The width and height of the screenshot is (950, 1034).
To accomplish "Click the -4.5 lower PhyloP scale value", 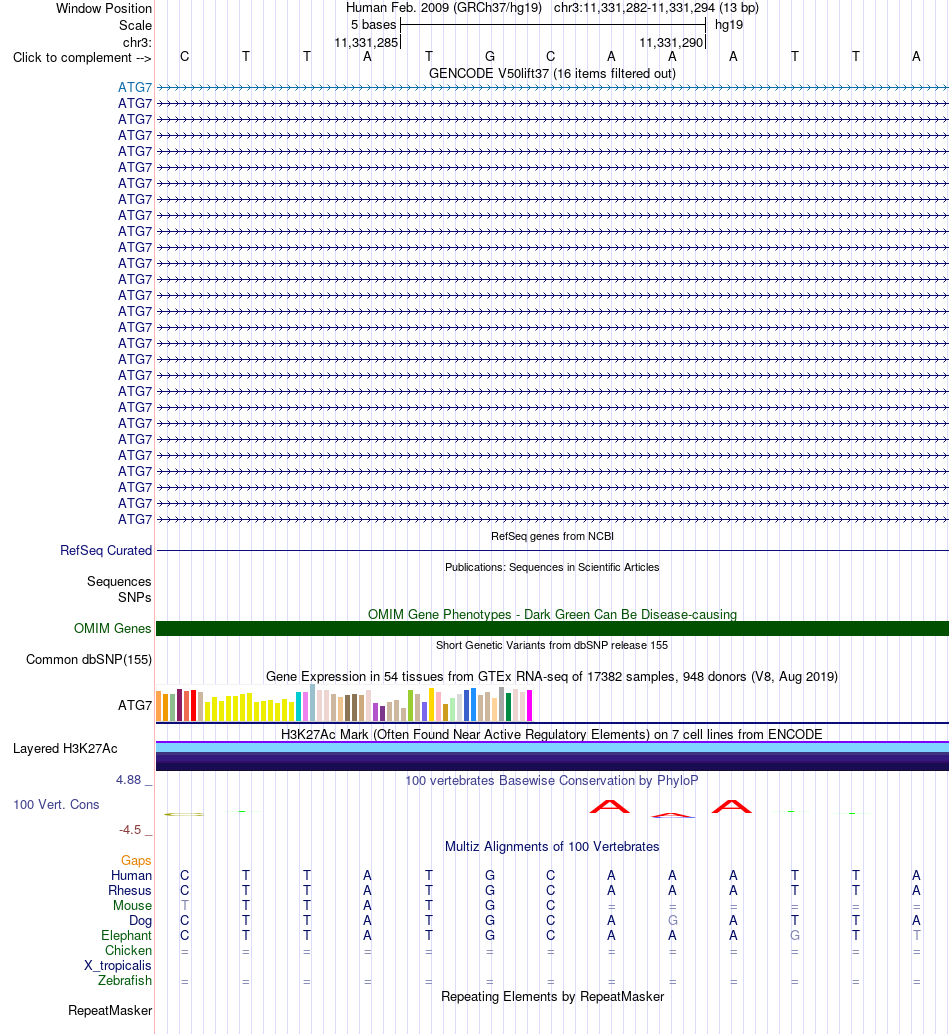I will coord(130,830).
